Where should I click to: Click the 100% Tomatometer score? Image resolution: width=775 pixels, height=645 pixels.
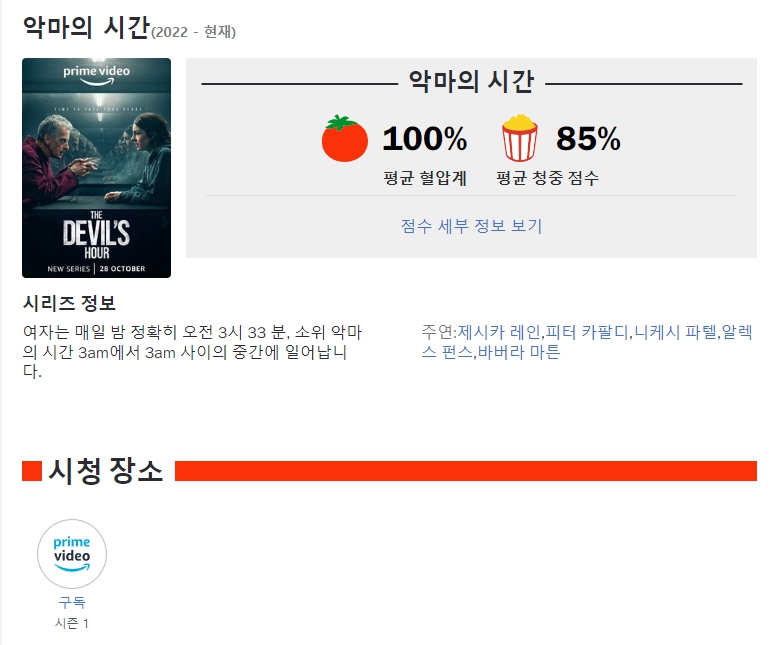point(425,138)
